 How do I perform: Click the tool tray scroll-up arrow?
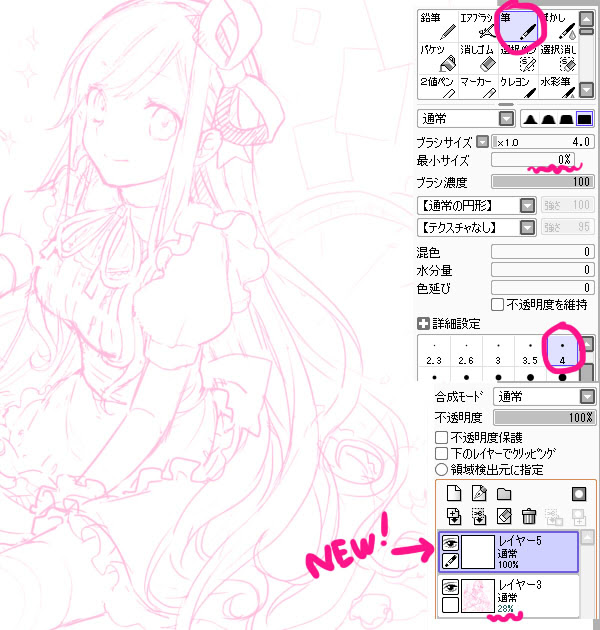coord(587,19)
